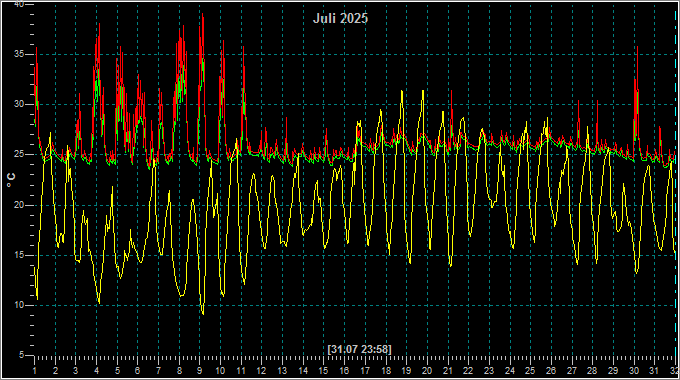
Task: Click the 25 degree axis label
Action: (x=19, y=154)
